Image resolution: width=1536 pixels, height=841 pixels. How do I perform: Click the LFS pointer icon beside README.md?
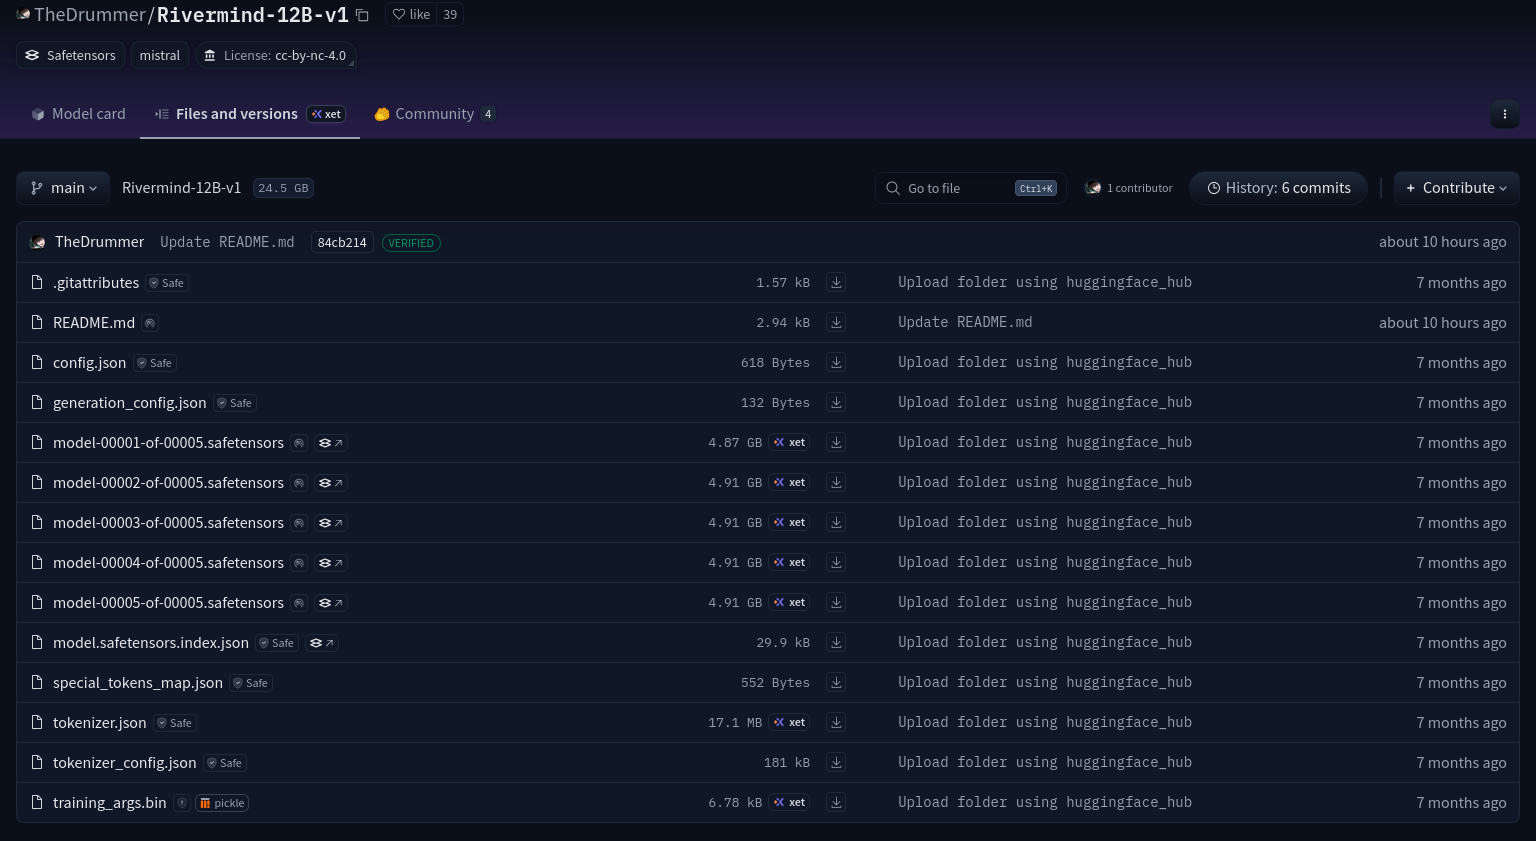(x=150, y=323)
